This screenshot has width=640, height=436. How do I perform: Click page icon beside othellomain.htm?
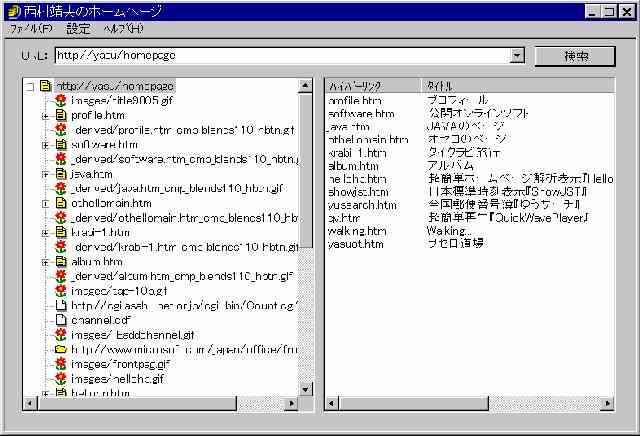pos(61,203)
